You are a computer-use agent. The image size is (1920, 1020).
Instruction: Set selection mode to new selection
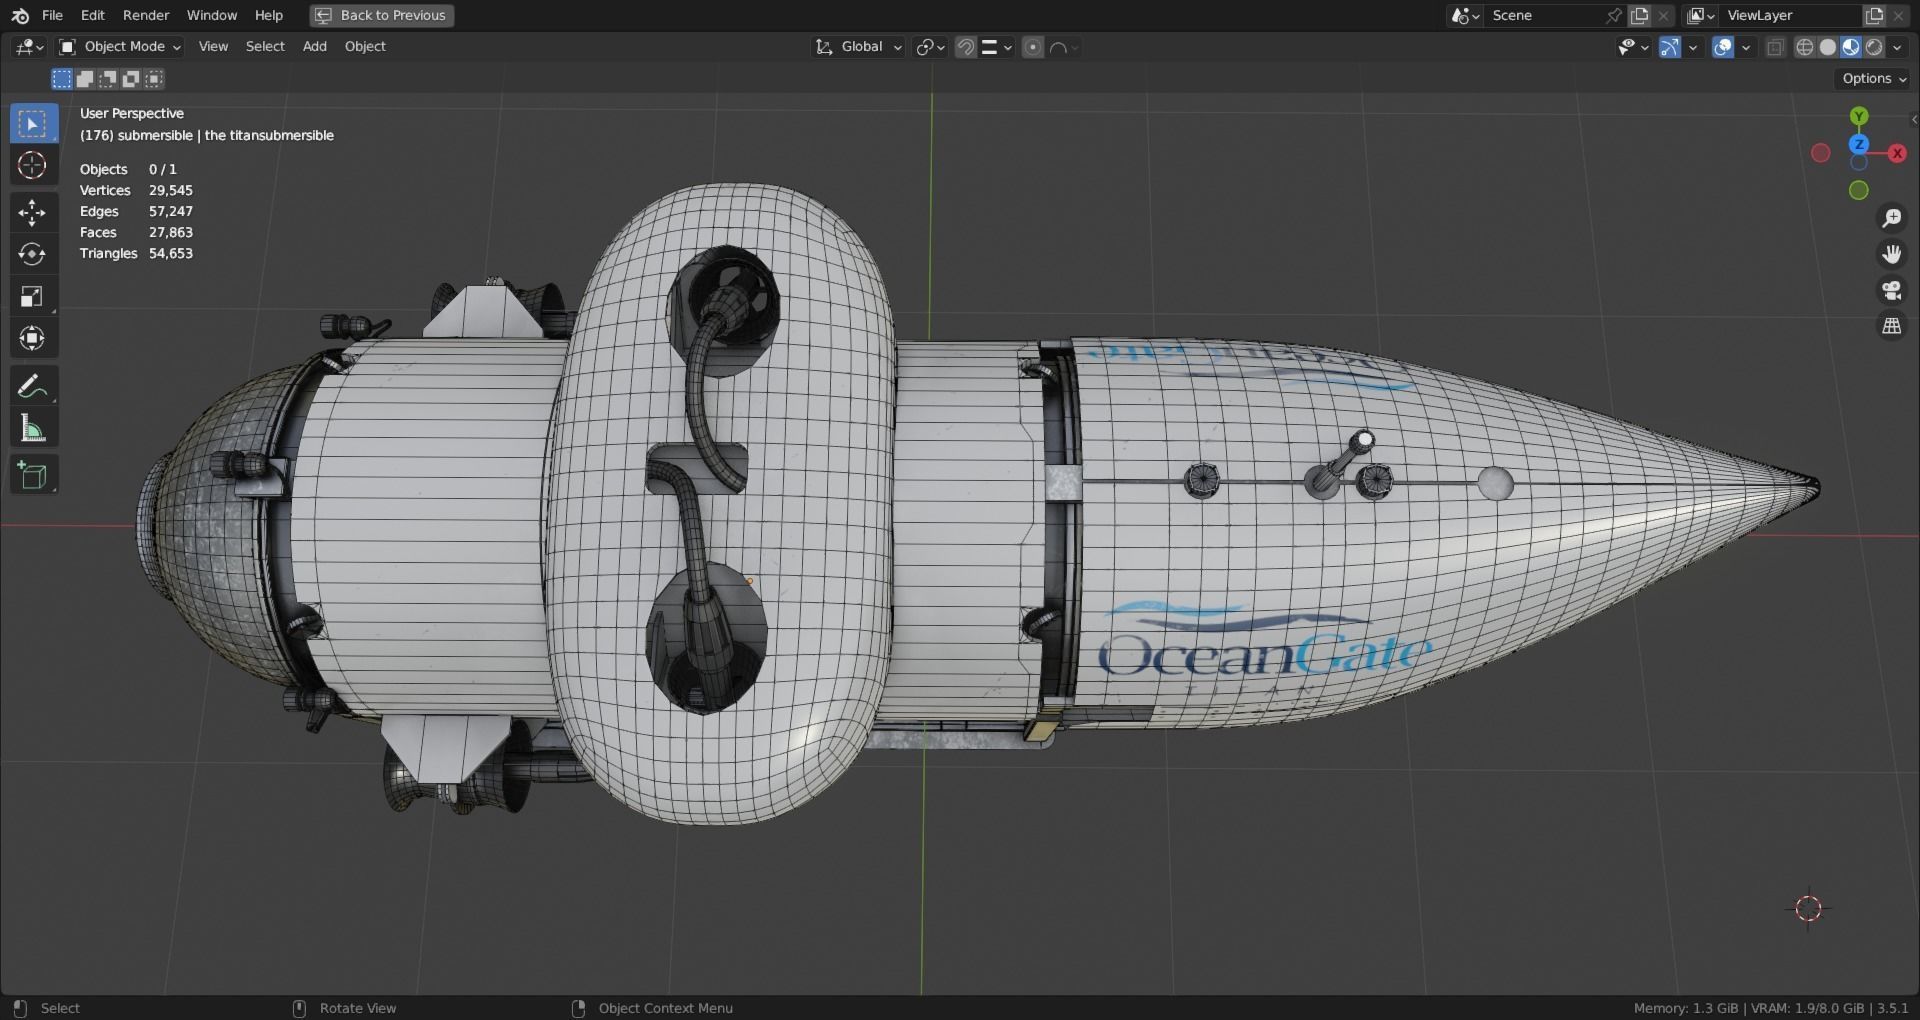(x=62, y=79)
